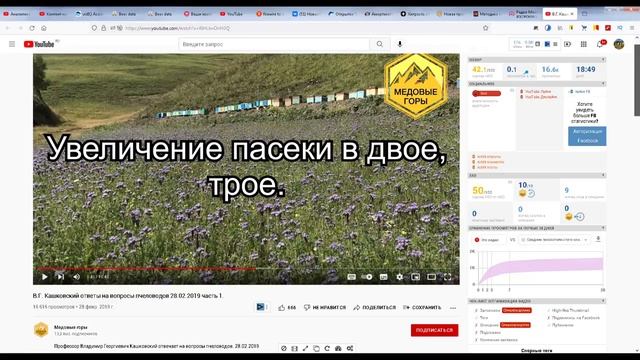This screenshot has height=360, width=640.
Task: Open the YouTube hamburger guide menu
Action: coord(12,44)
